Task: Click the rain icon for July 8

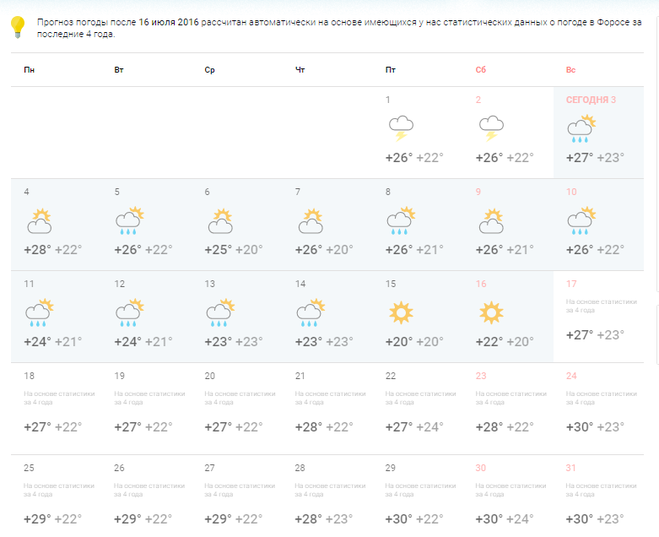Action: (x=401, y=220)
